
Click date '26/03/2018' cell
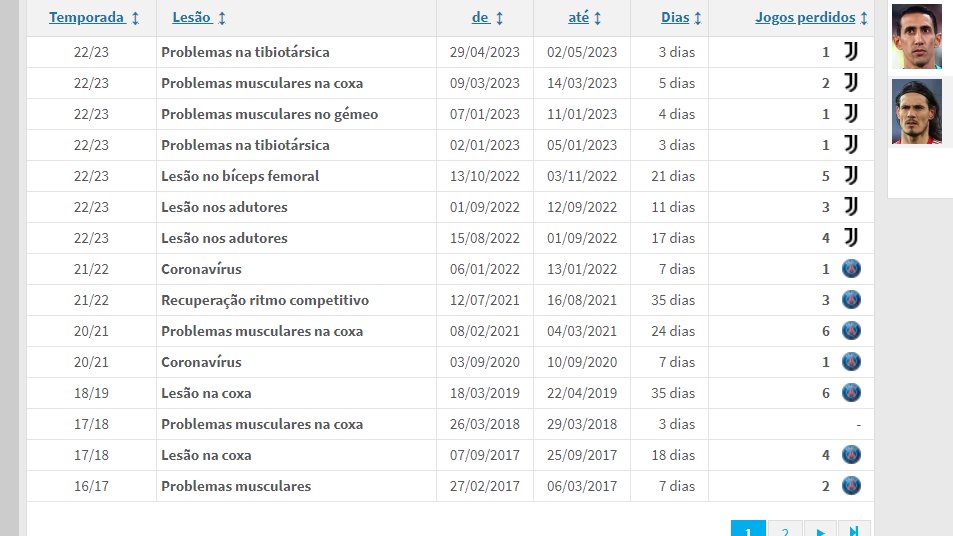[x=484, y=424]
